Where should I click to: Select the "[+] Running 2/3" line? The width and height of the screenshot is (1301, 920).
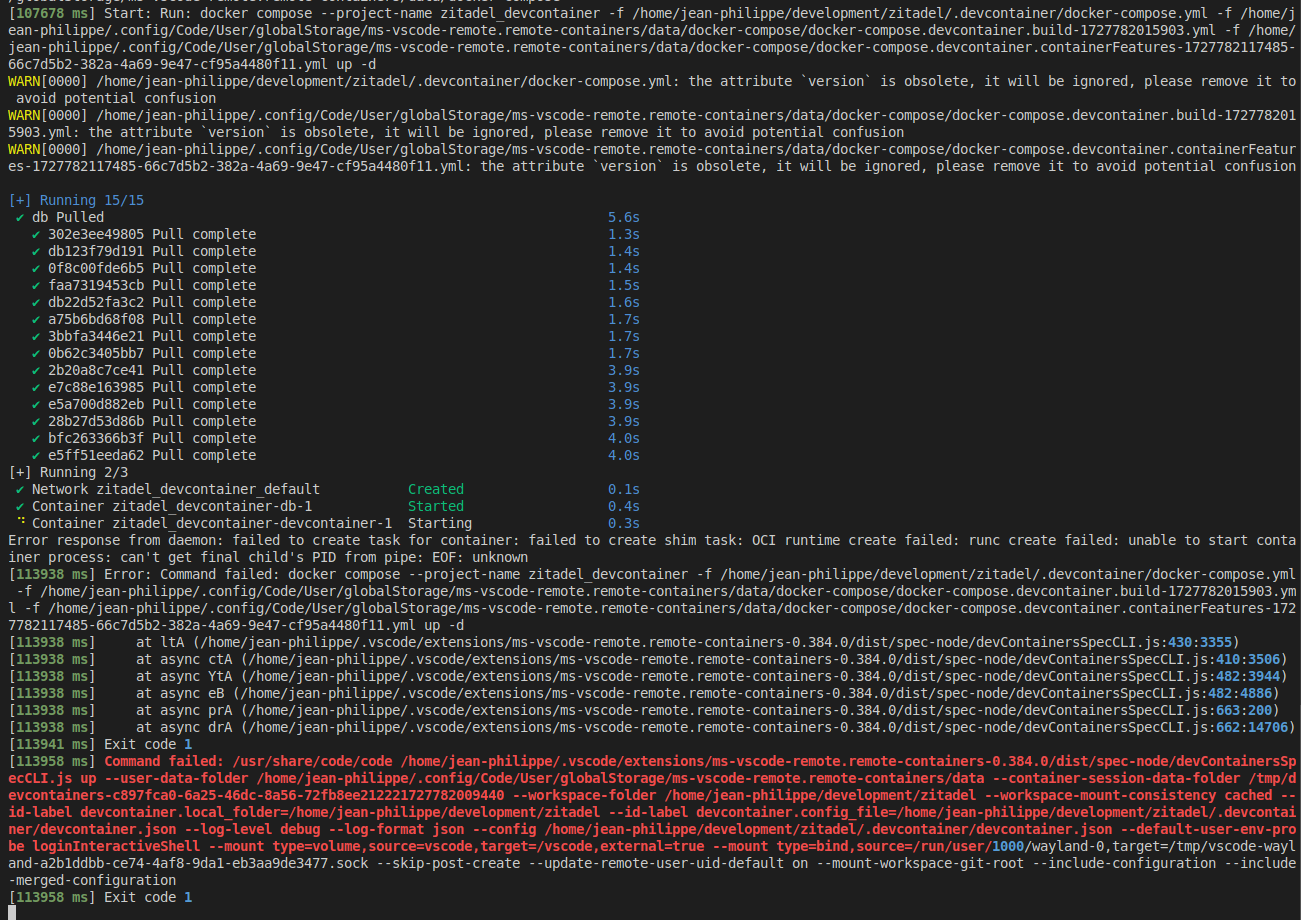[x=68, y=472]
